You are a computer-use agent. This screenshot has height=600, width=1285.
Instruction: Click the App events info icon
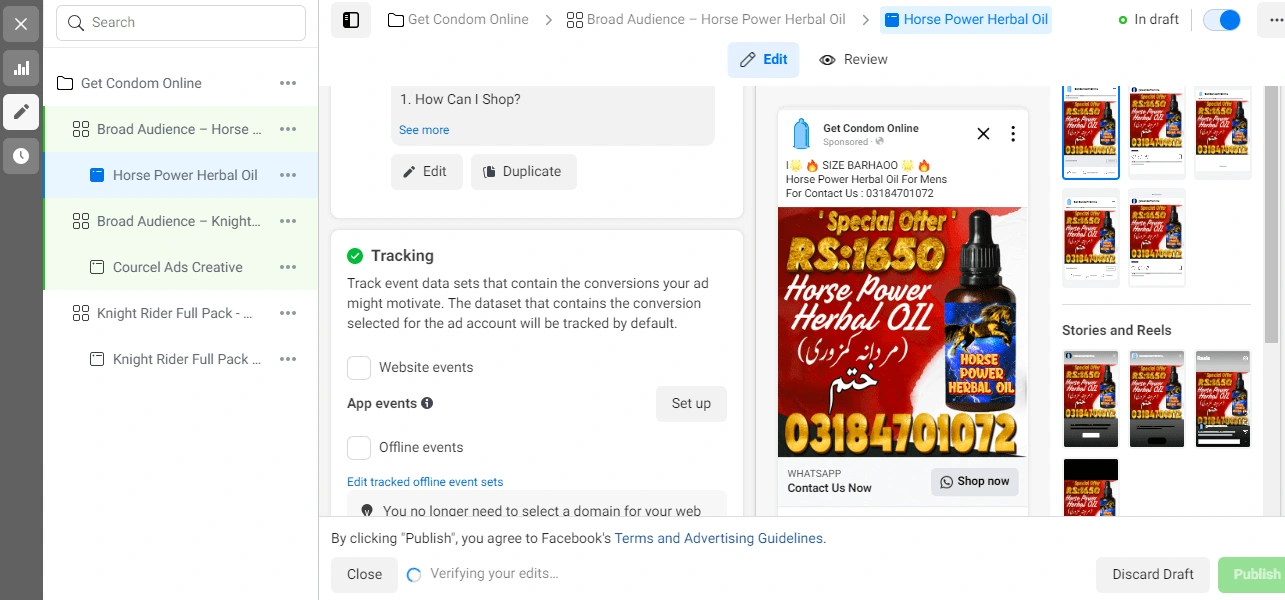pos(427,403)
